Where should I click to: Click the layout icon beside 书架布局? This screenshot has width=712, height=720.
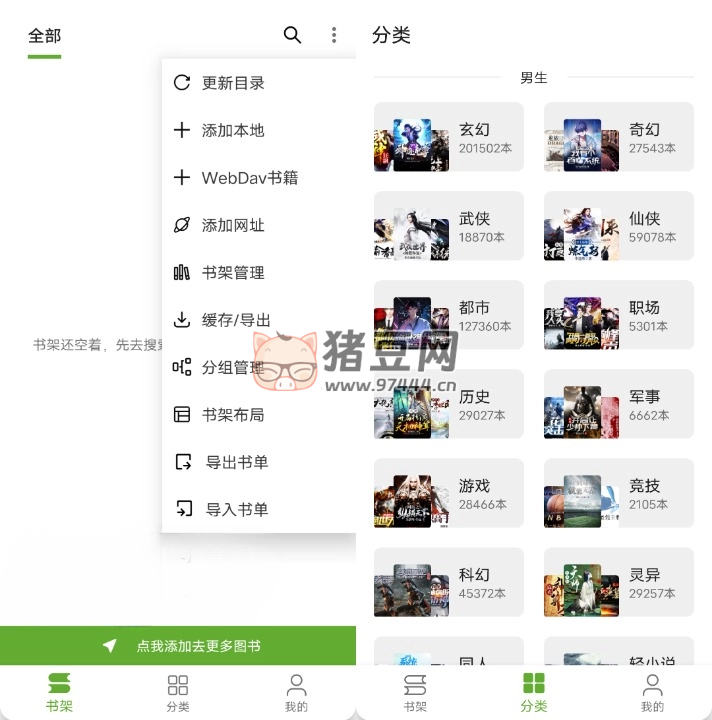point(181,414)
